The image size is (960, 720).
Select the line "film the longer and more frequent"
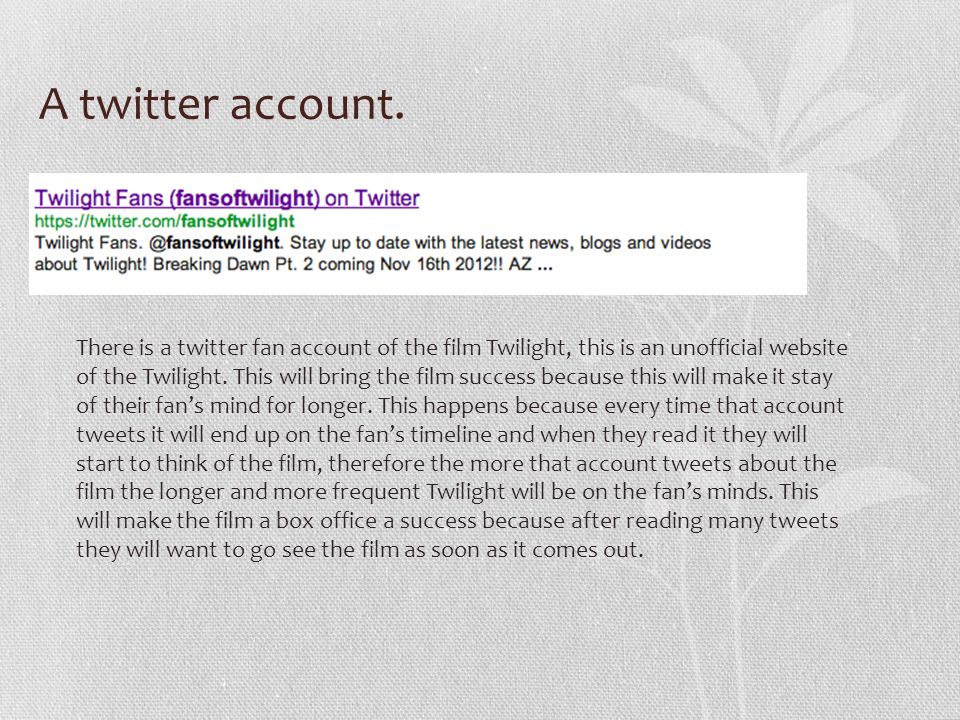tap(447, 492)
